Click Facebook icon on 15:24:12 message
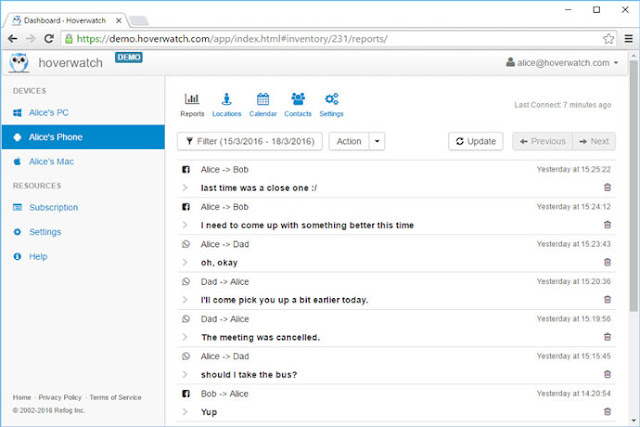 [186, 207]
